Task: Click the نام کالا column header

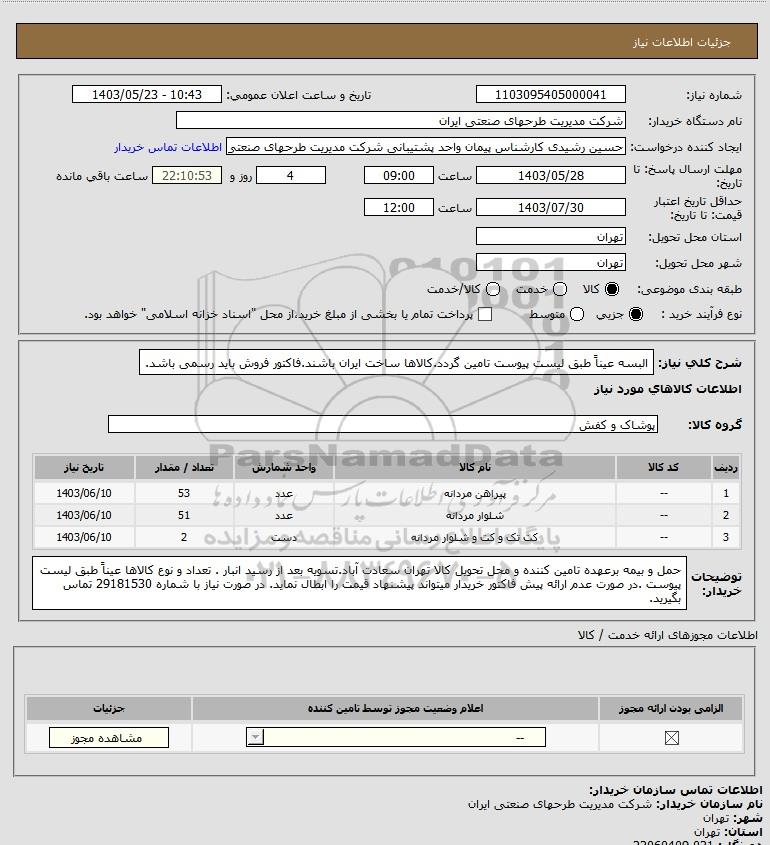Action: [x=475, y=467]
